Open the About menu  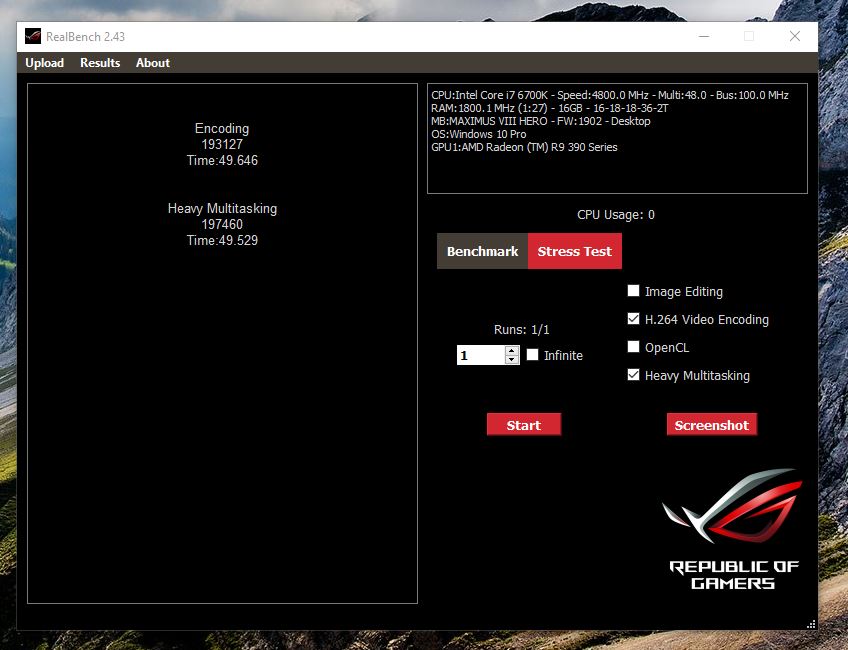(x=153, y=63)
